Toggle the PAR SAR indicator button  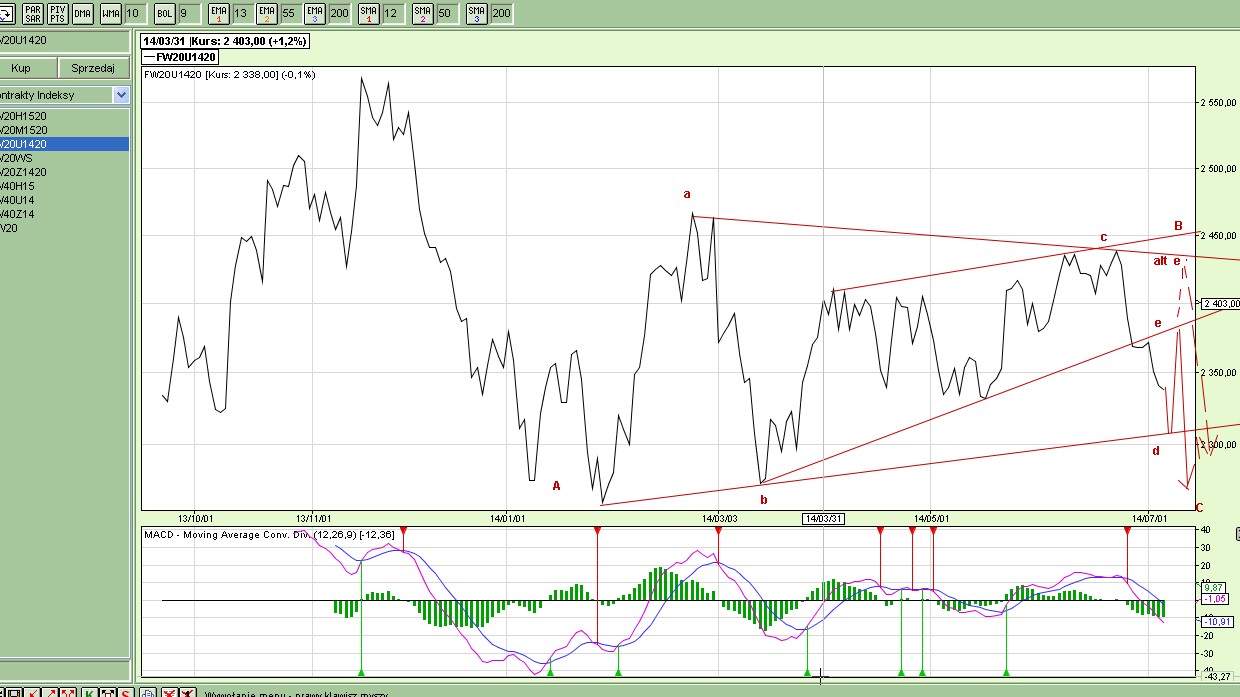[33, 14]
